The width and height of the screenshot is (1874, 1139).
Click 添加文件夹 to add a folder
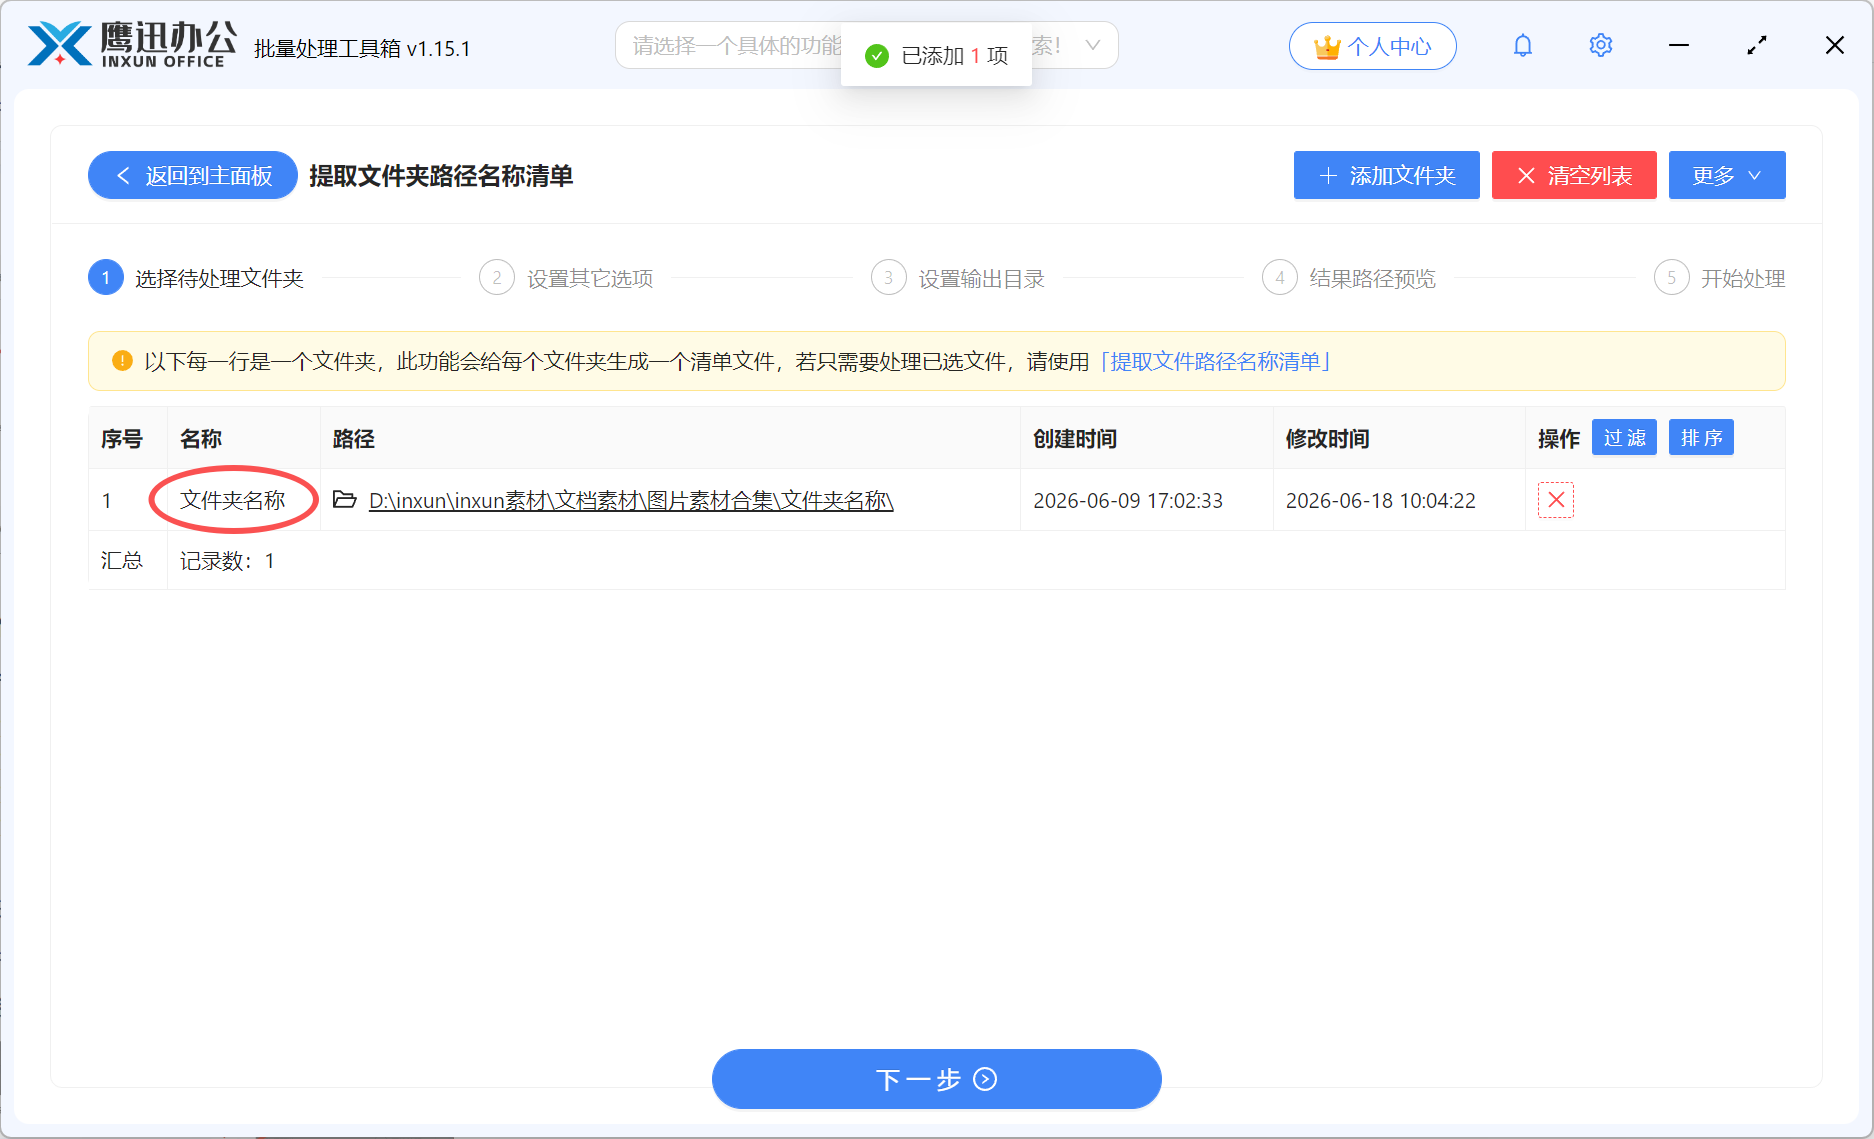pyautogui.click(x=1386, y=176)
